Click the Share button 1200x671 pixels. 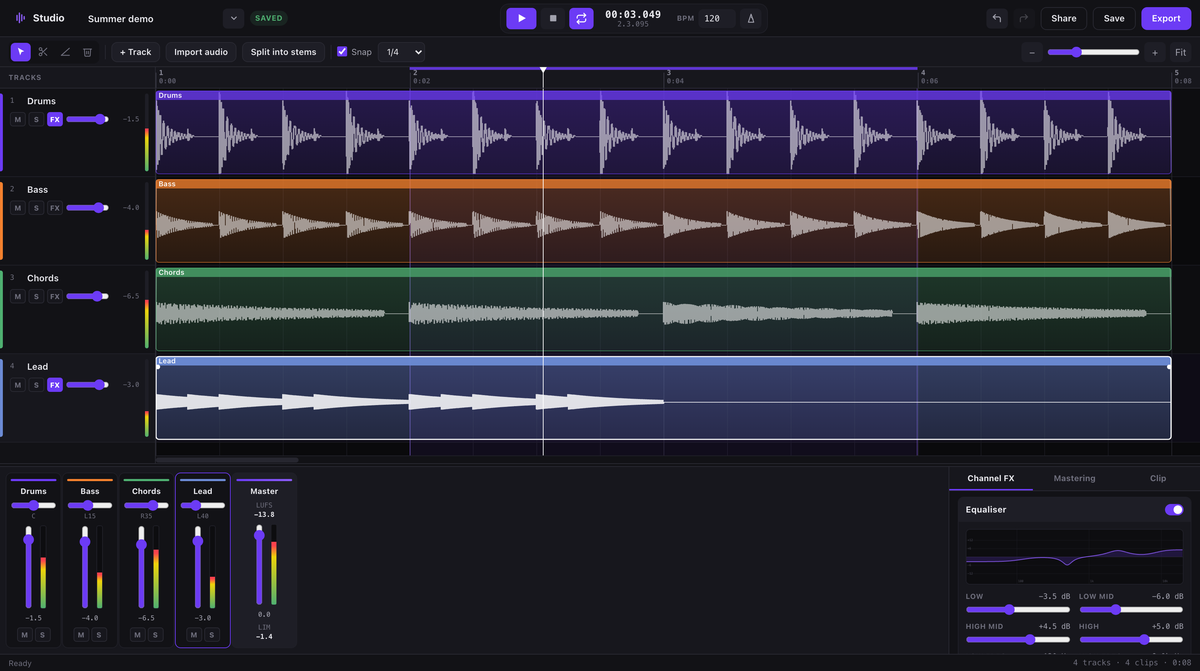[x=1064, y=18]
